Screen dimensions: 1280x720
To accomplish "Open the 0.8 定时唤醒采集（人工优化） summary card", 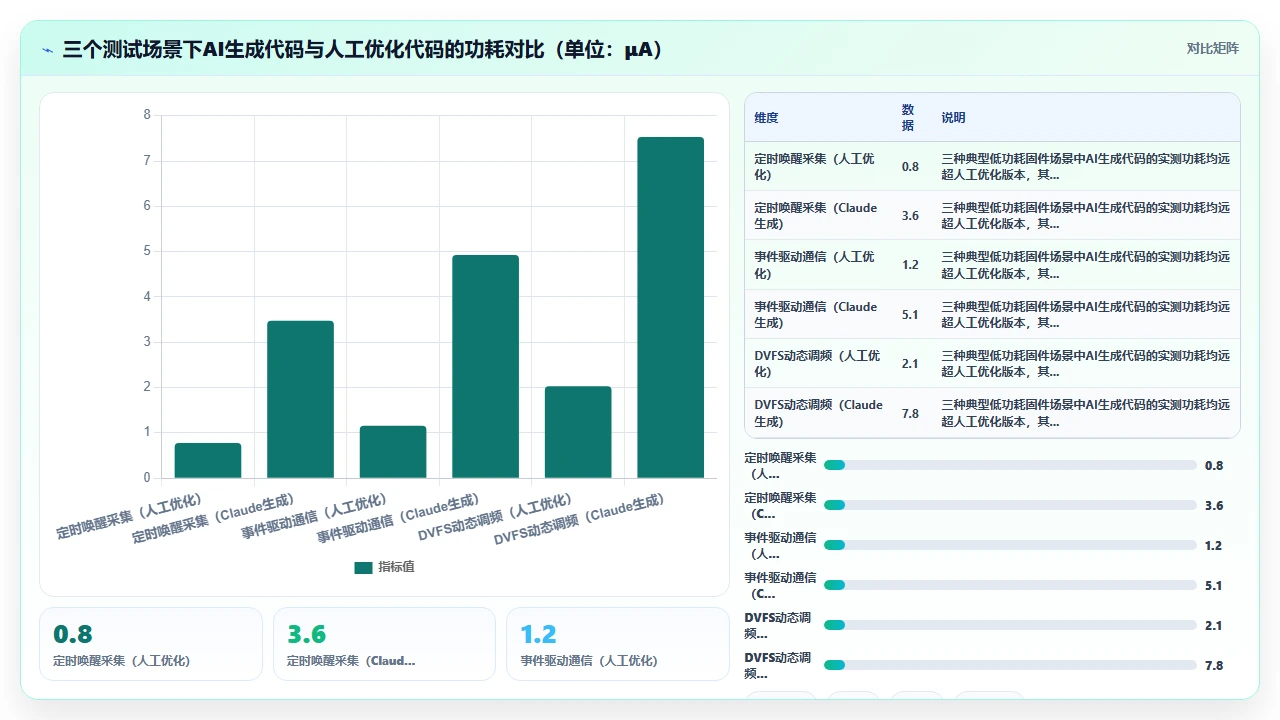I will click(x=151, y=644).
